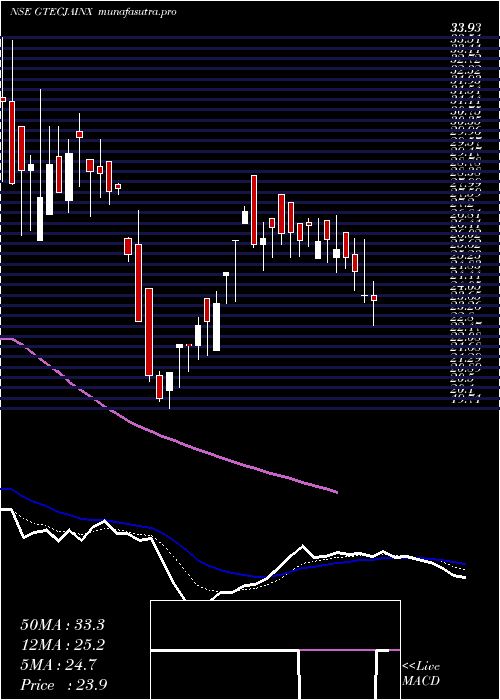Click the munafasutra.pro site label
The height and width of the screenshot is (700, 500).
pos(136,12)
